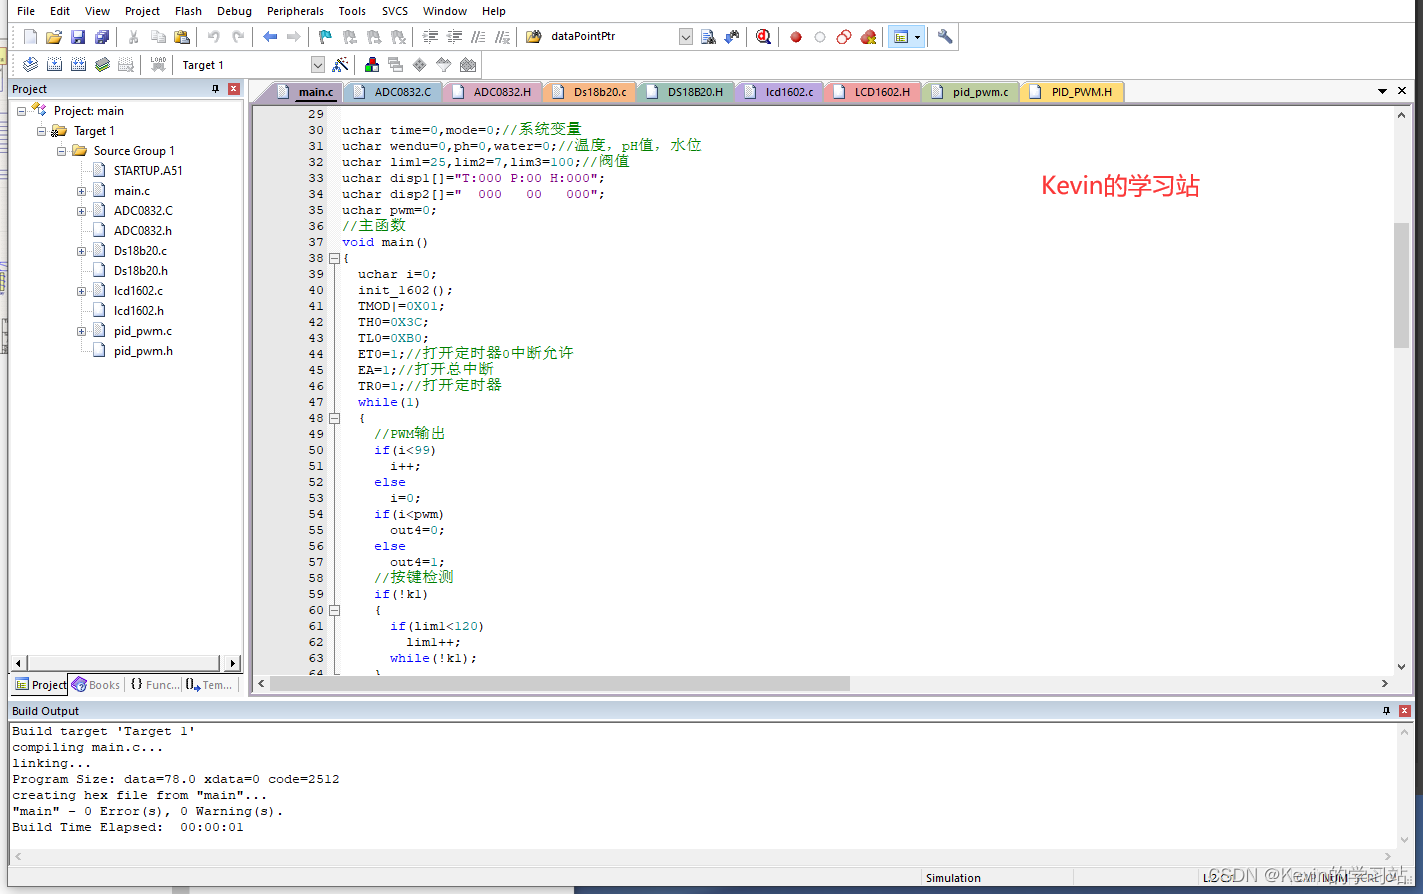Build target files with the Build icon
Image resolution: width=1423 pixels, height=894 pixels.
click(54, 65)
